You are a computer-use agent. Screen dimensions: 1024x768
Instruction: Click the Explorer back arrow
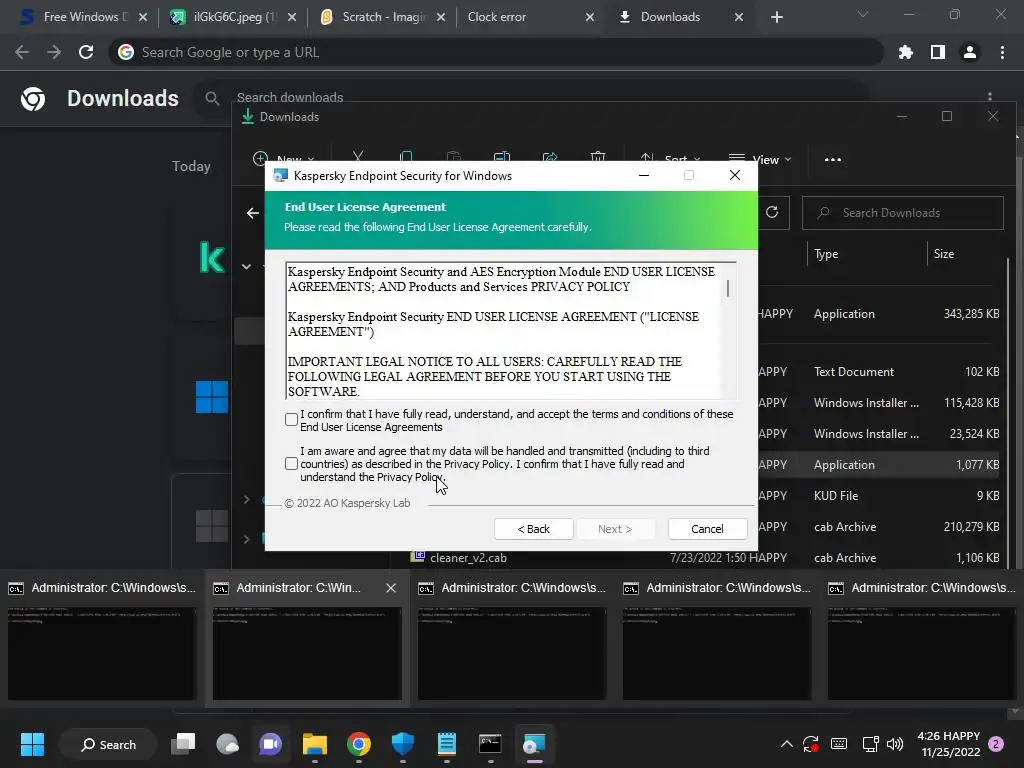coord(253,213)
